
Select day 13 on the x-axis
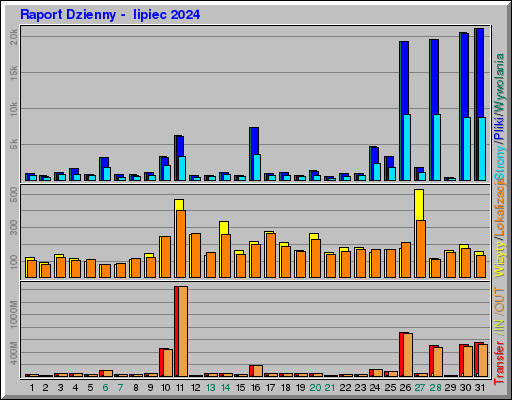click(x=210, y=388)
